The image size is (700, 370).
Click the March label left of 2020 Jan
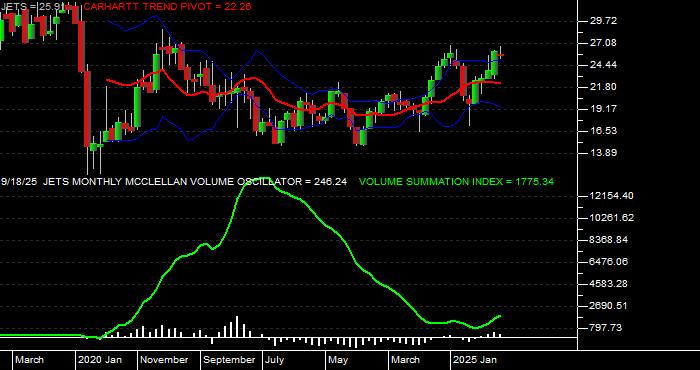pyautogui.click(x=30, y=360)
